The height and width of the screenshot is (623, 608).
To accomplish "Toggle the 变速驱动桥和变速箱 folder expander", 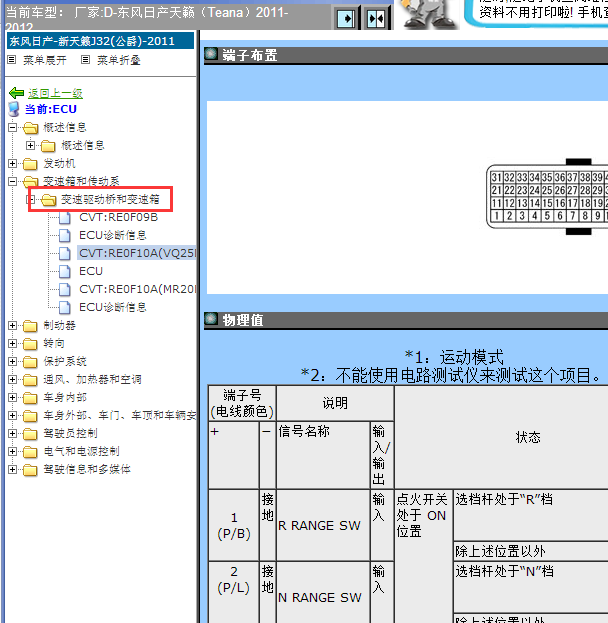I will 31,199.
